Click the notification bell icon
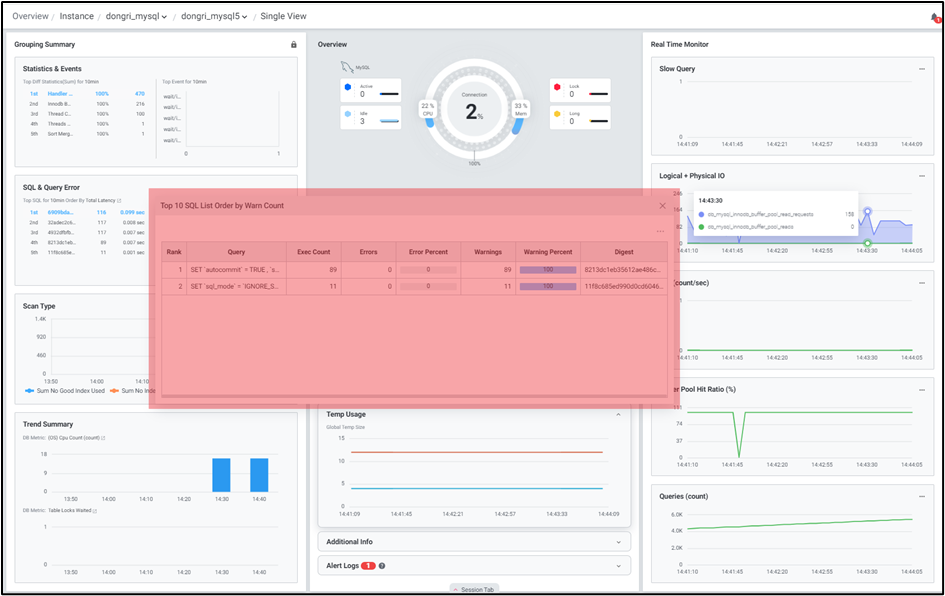 [x=934, y=17]
